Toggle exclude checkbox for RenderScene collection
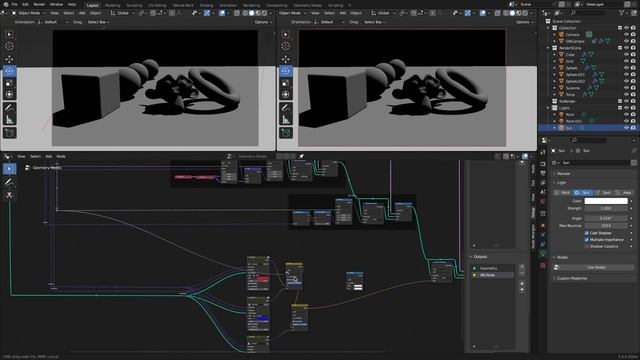640x360 pixels. click(620, 48)
